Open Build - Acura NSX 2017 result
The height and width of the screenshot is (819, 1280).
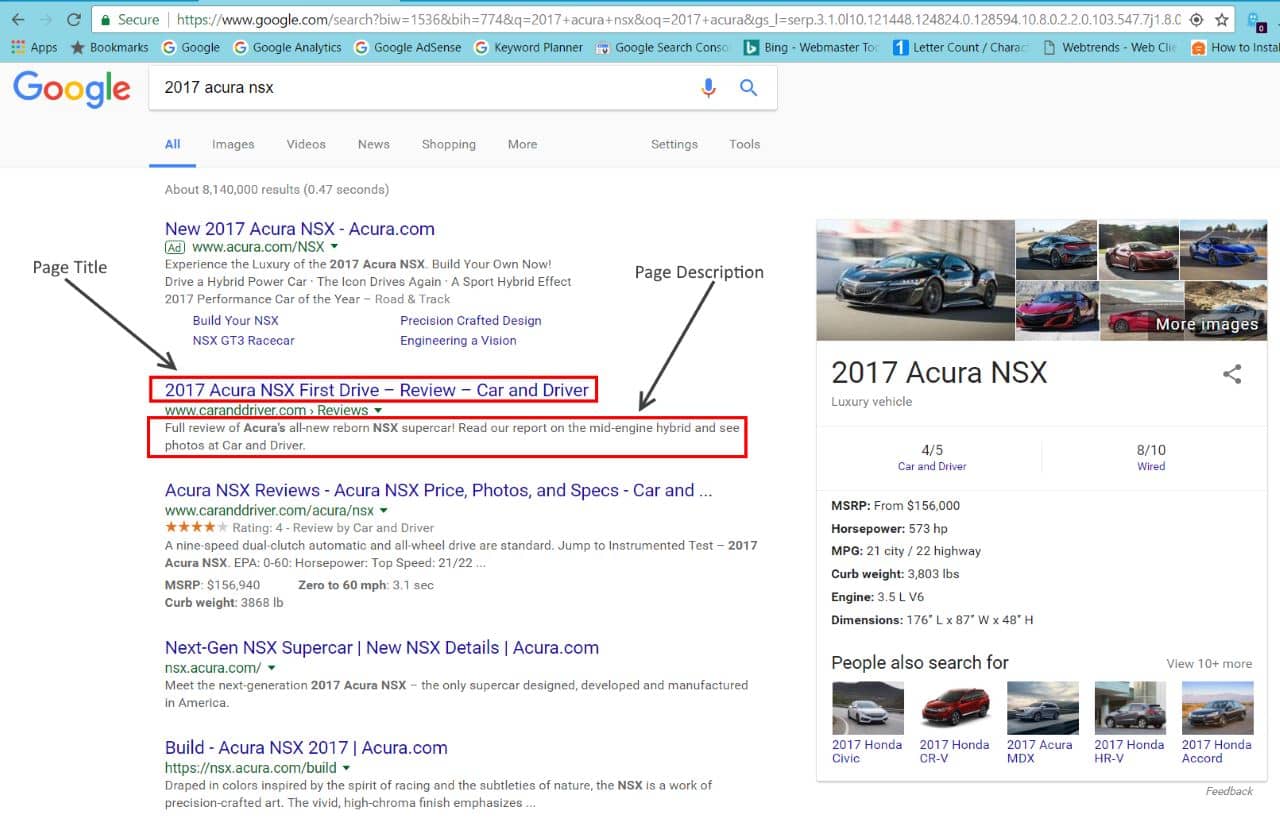pyautogui.click(x=306, y=747)
